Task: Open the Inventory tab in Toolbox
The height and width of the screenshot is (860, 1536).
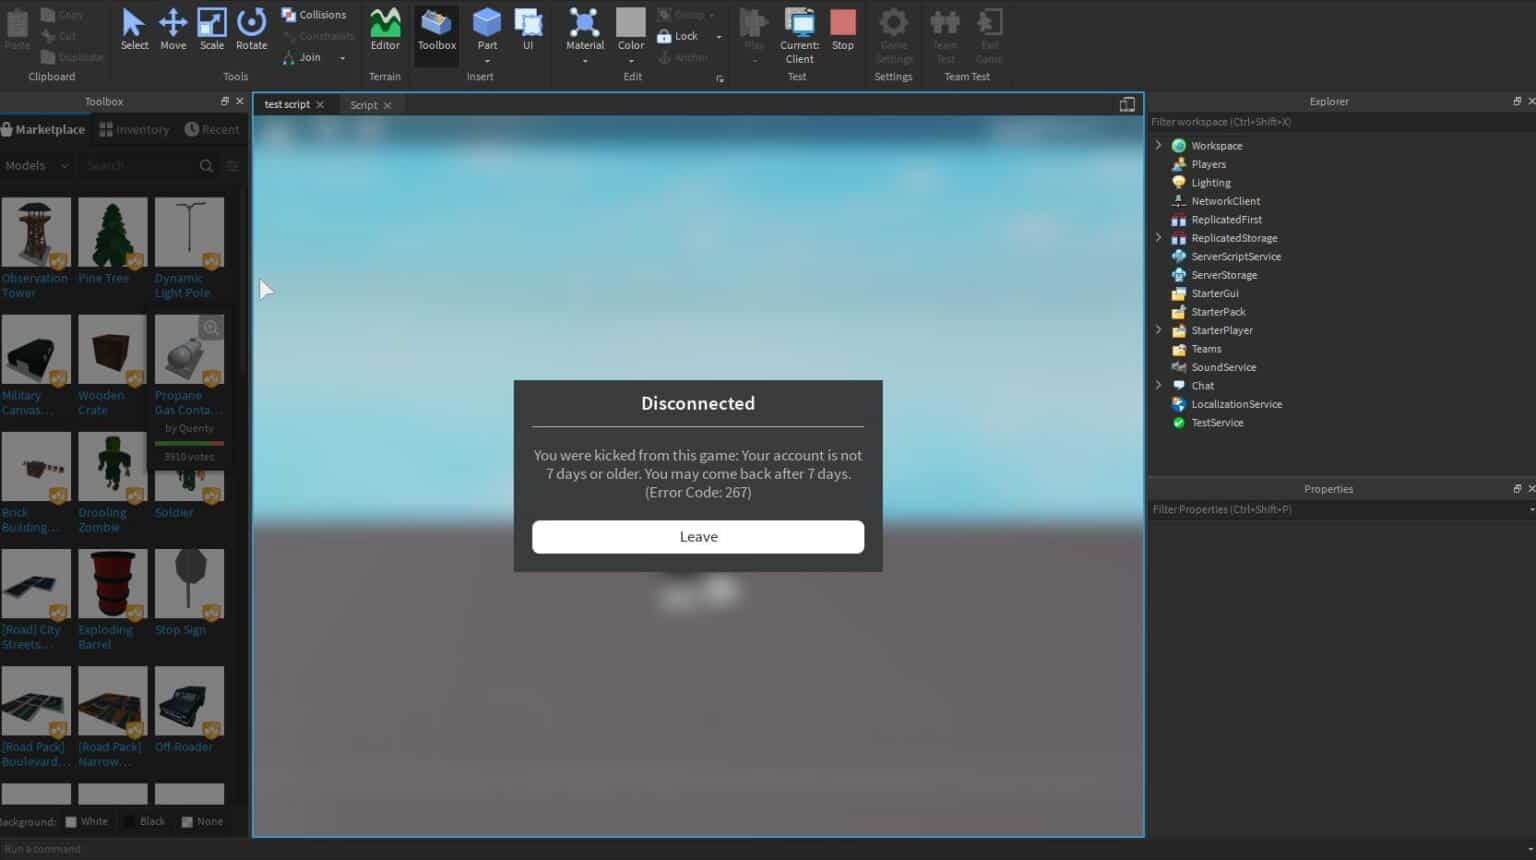Action: point(134,130)
